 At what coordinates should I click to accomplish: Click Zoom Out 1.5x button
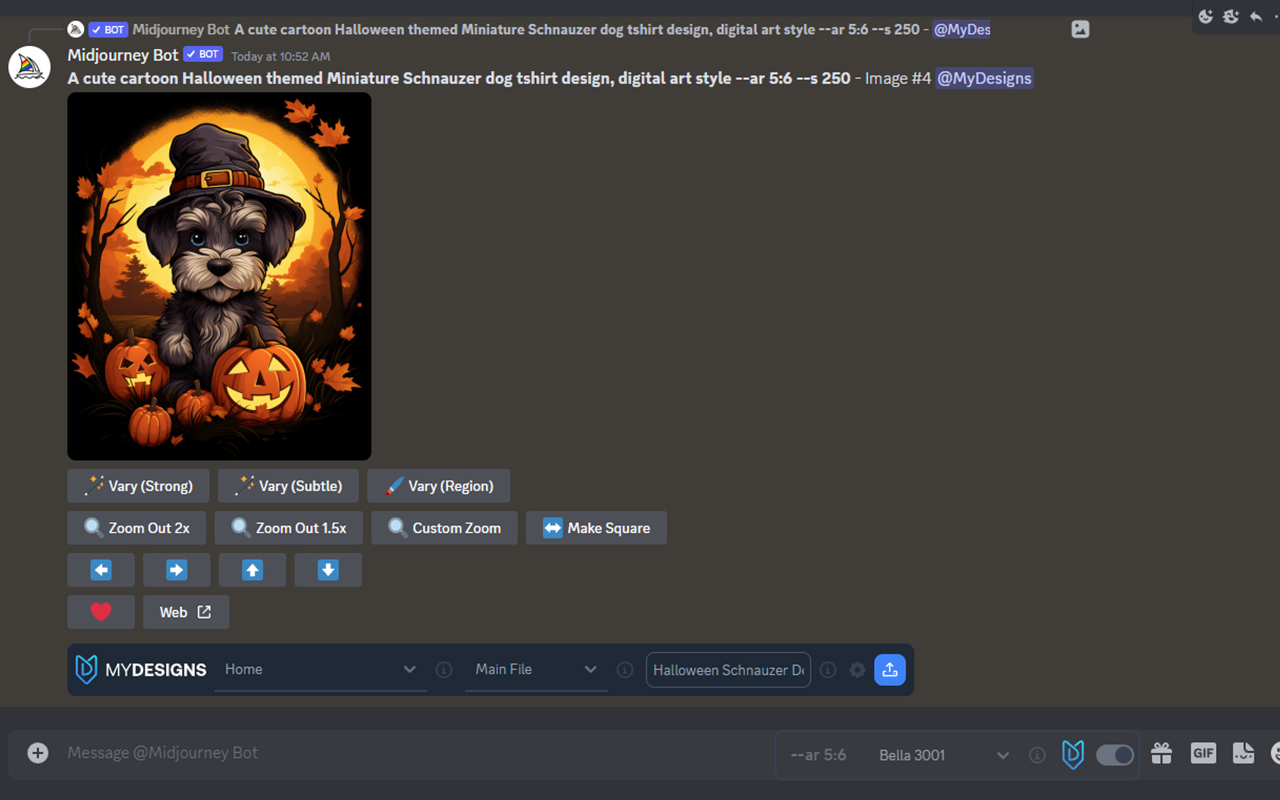click(x=289, y=528)
